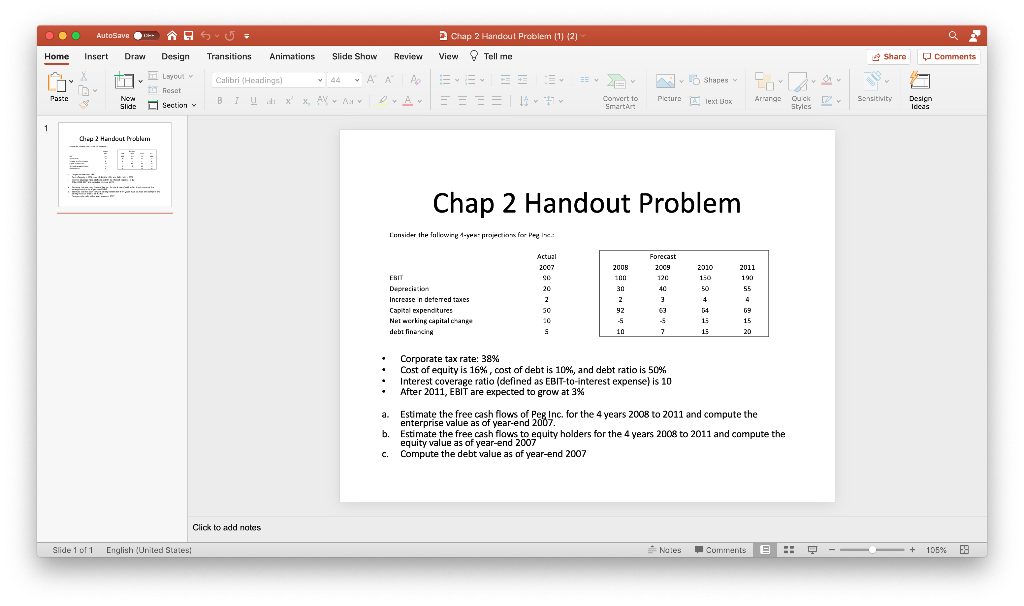Toggle bold formatting

(219, 100)
